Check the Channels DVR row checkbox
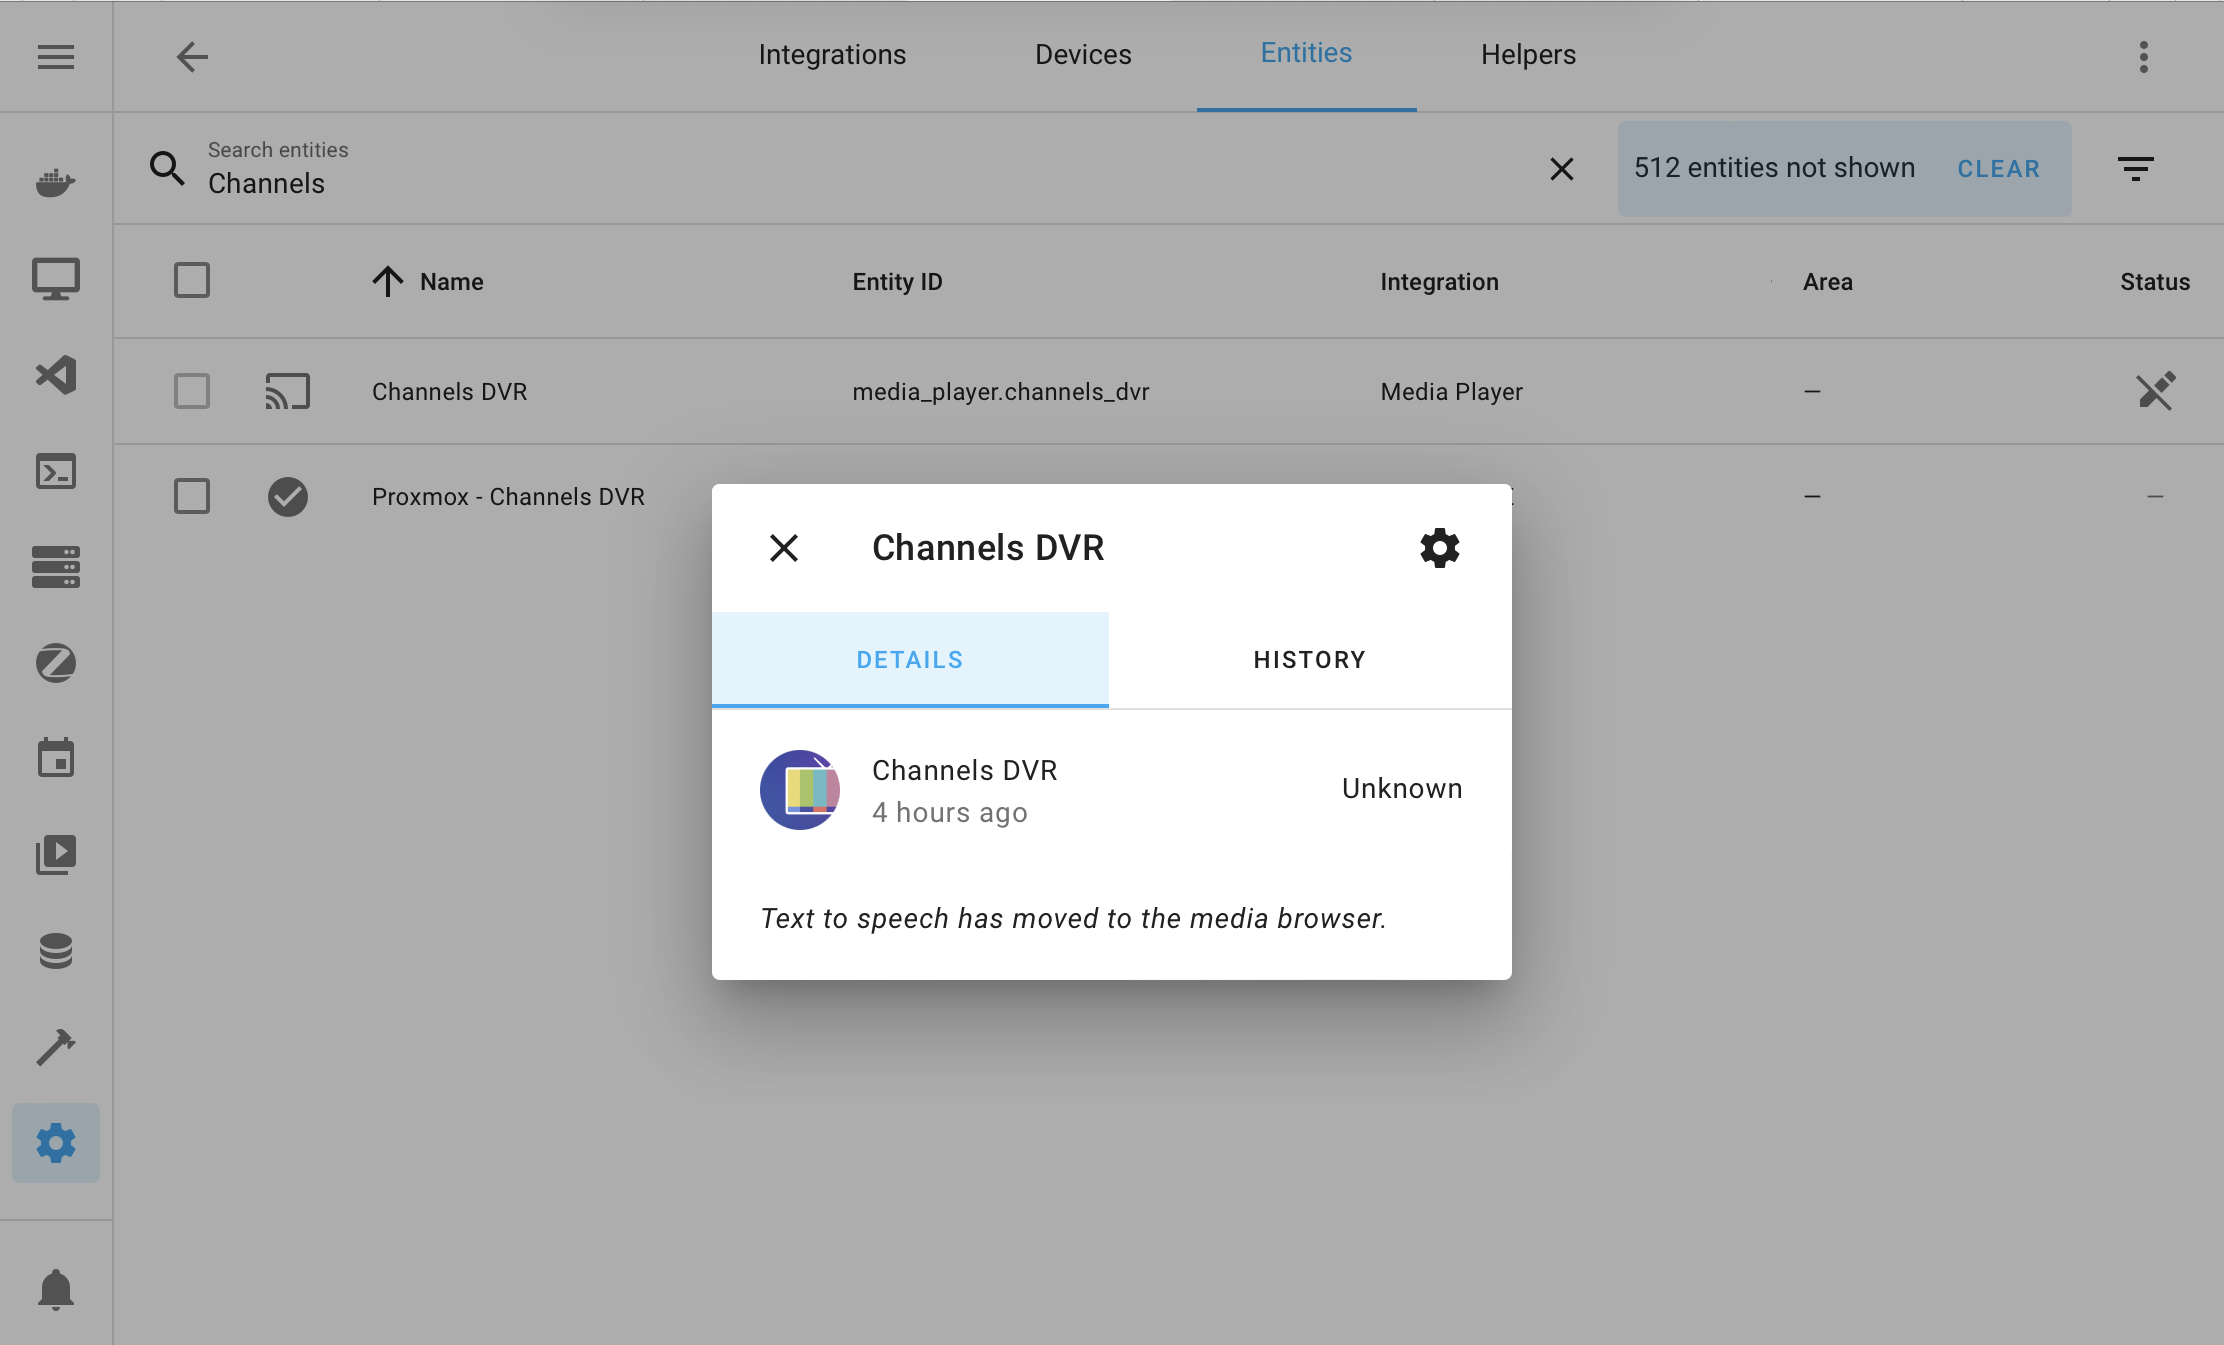The image size is (2224, 1345). pyautogui.click(x=192, y=391)
